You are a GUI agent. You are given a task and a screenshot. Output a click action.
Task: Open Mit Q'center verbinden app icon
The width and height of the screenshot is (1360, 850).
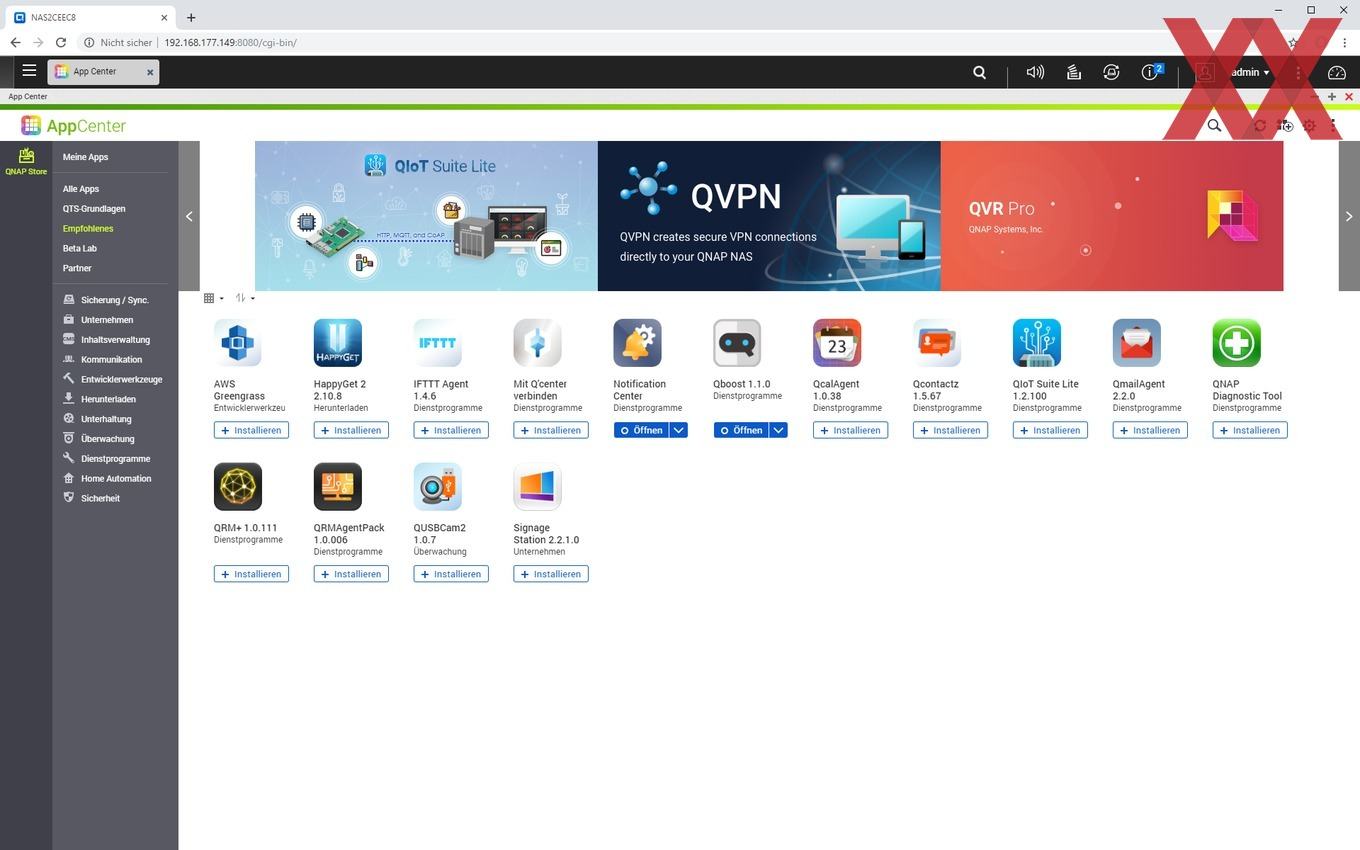(x=538, y=343)
